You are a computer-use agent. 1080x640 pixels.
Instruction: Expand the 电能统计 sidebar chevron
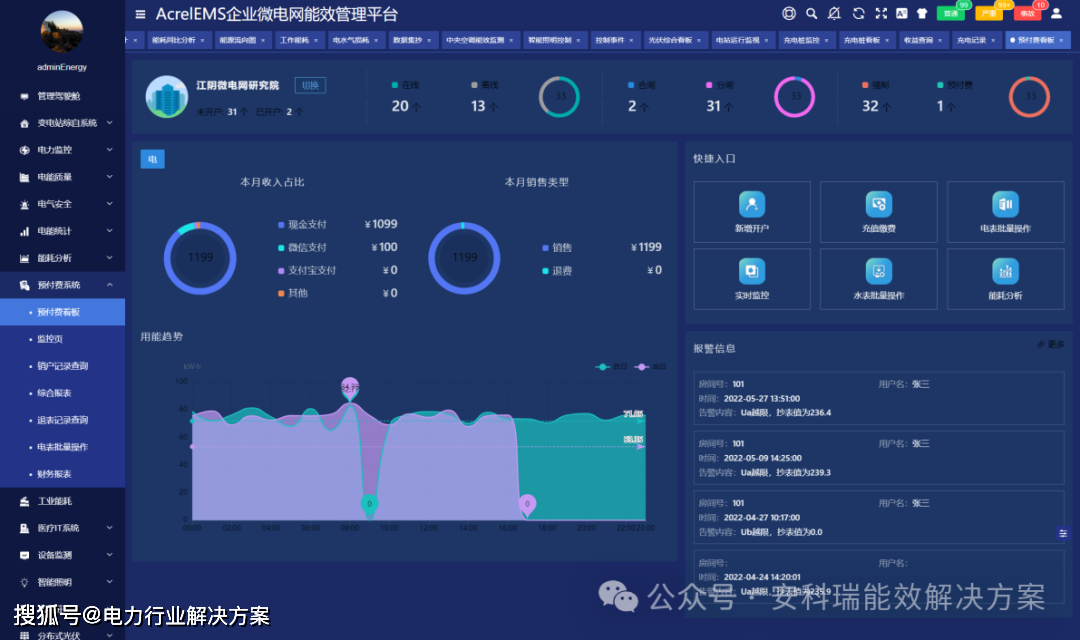[110, 231]
